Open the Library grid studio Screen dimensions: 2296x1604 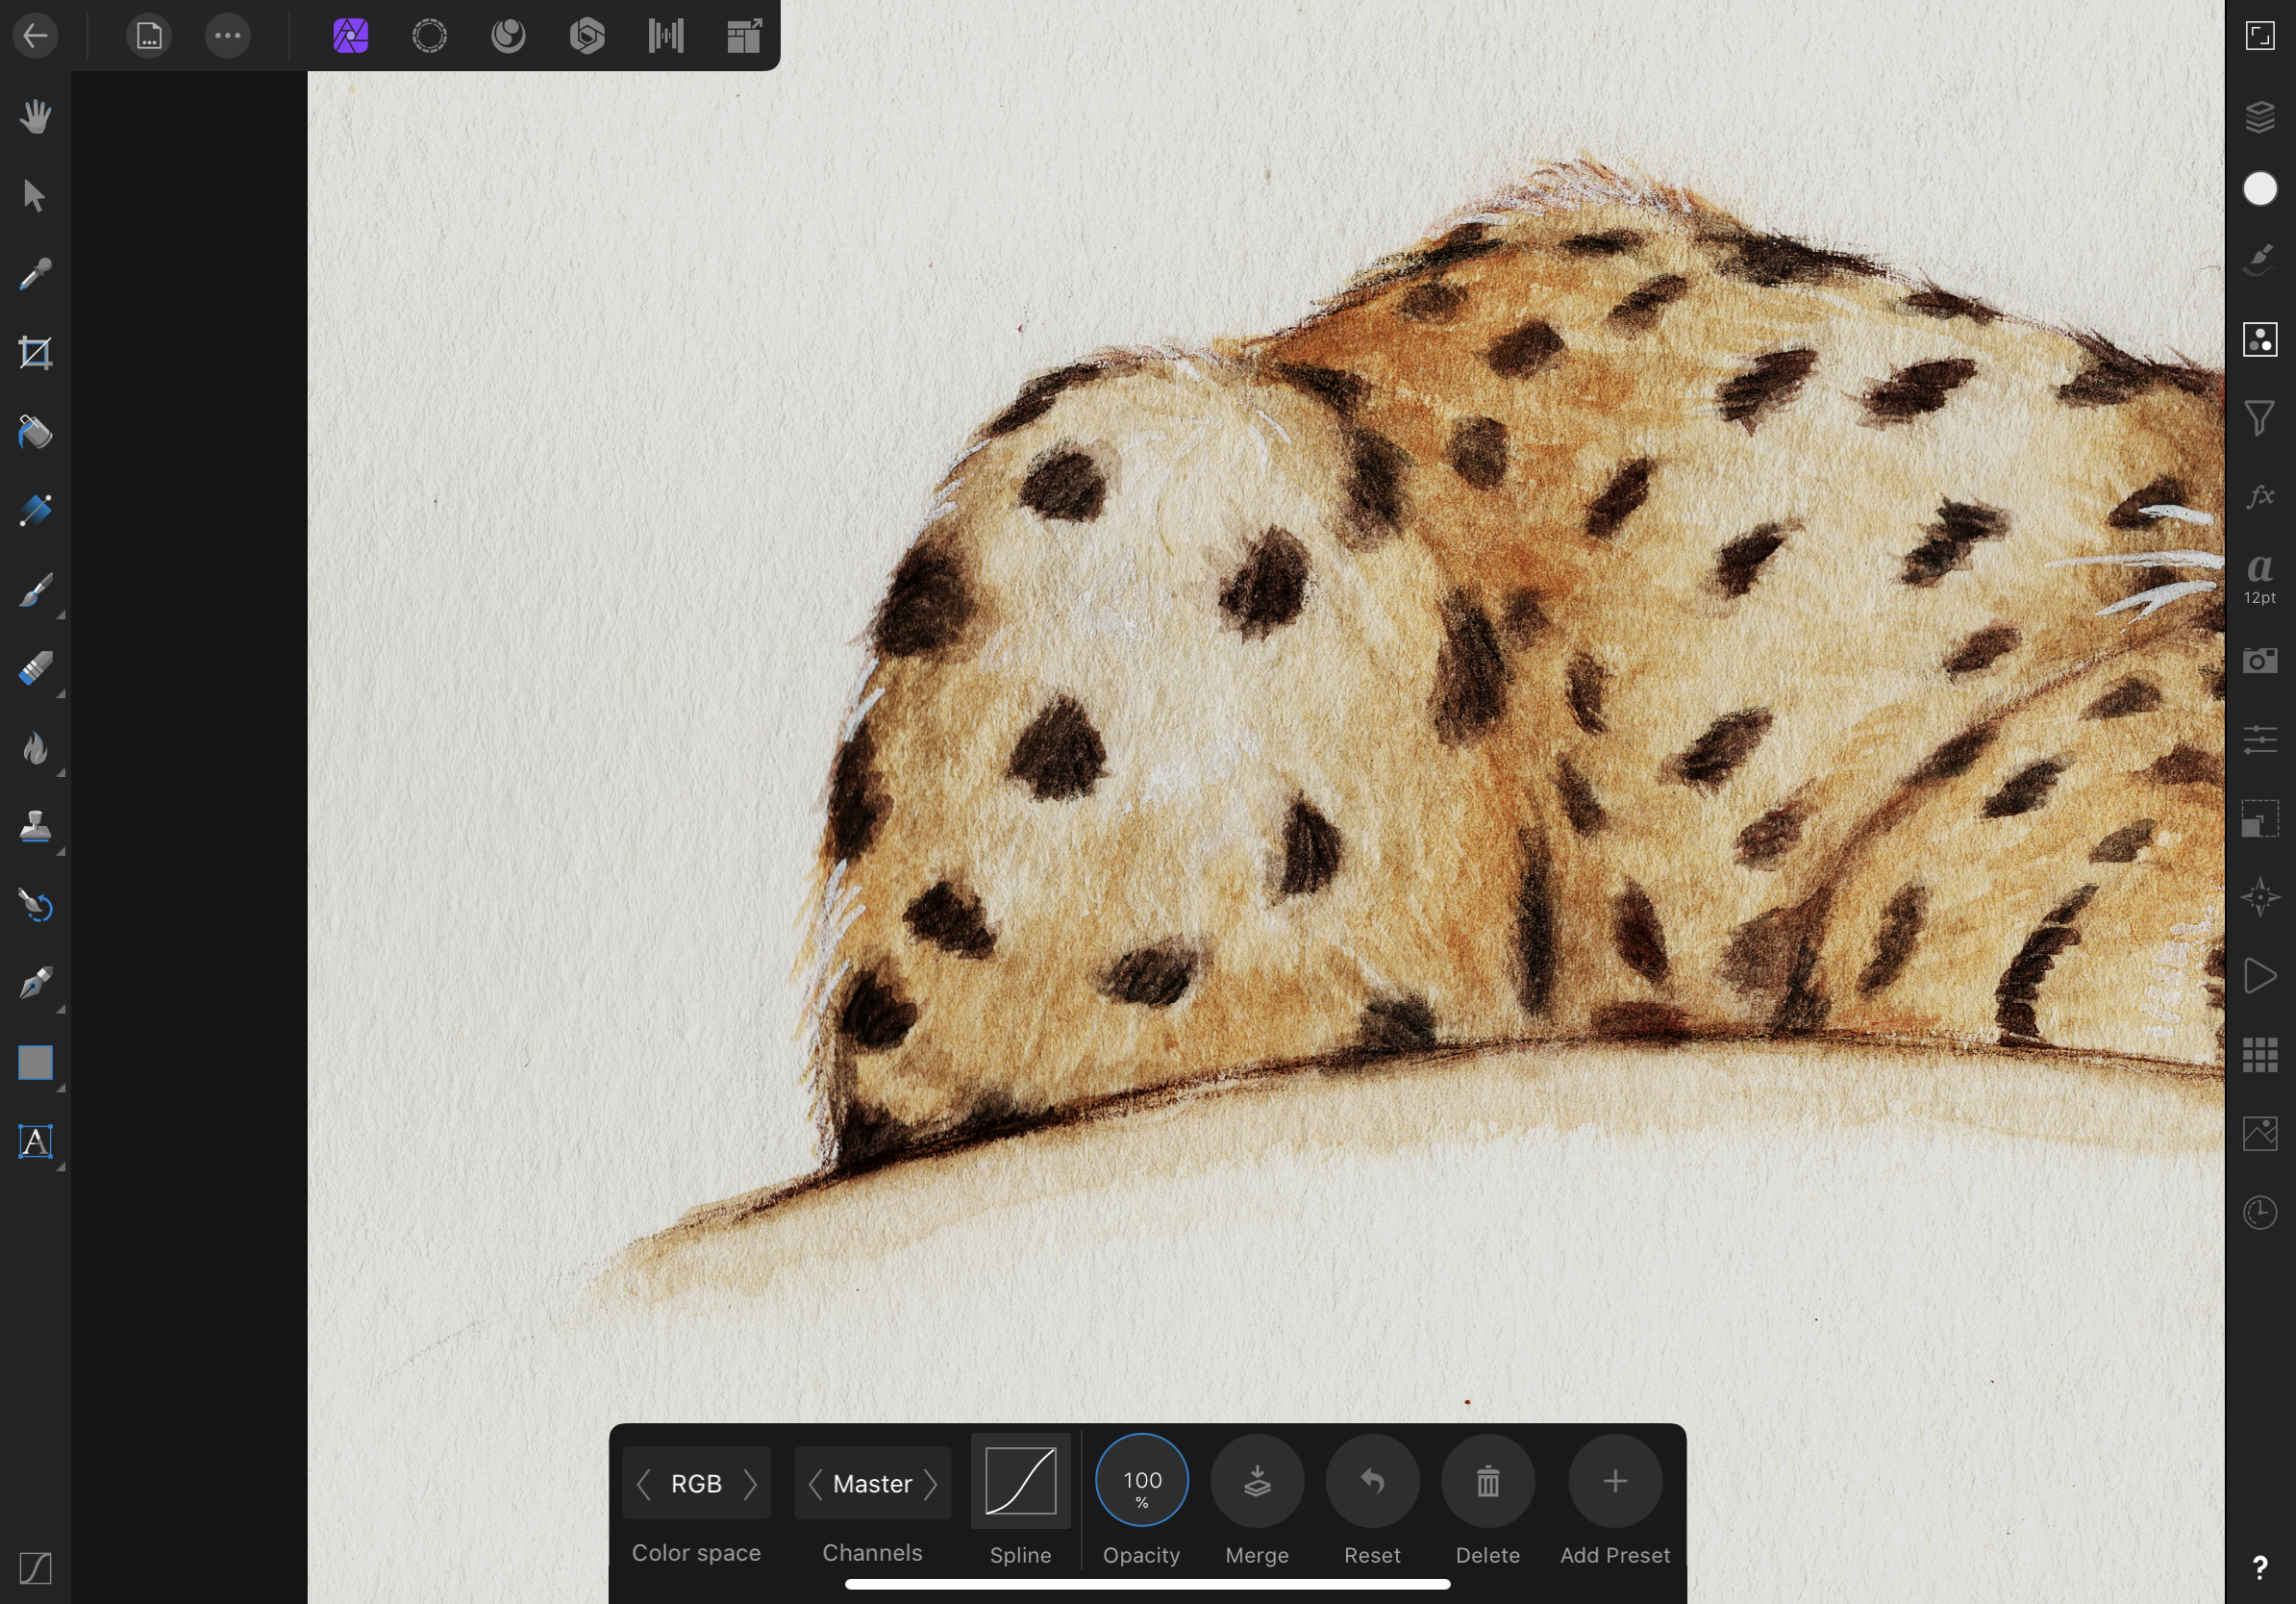pyautogui.click(x=2260, y=1055)
